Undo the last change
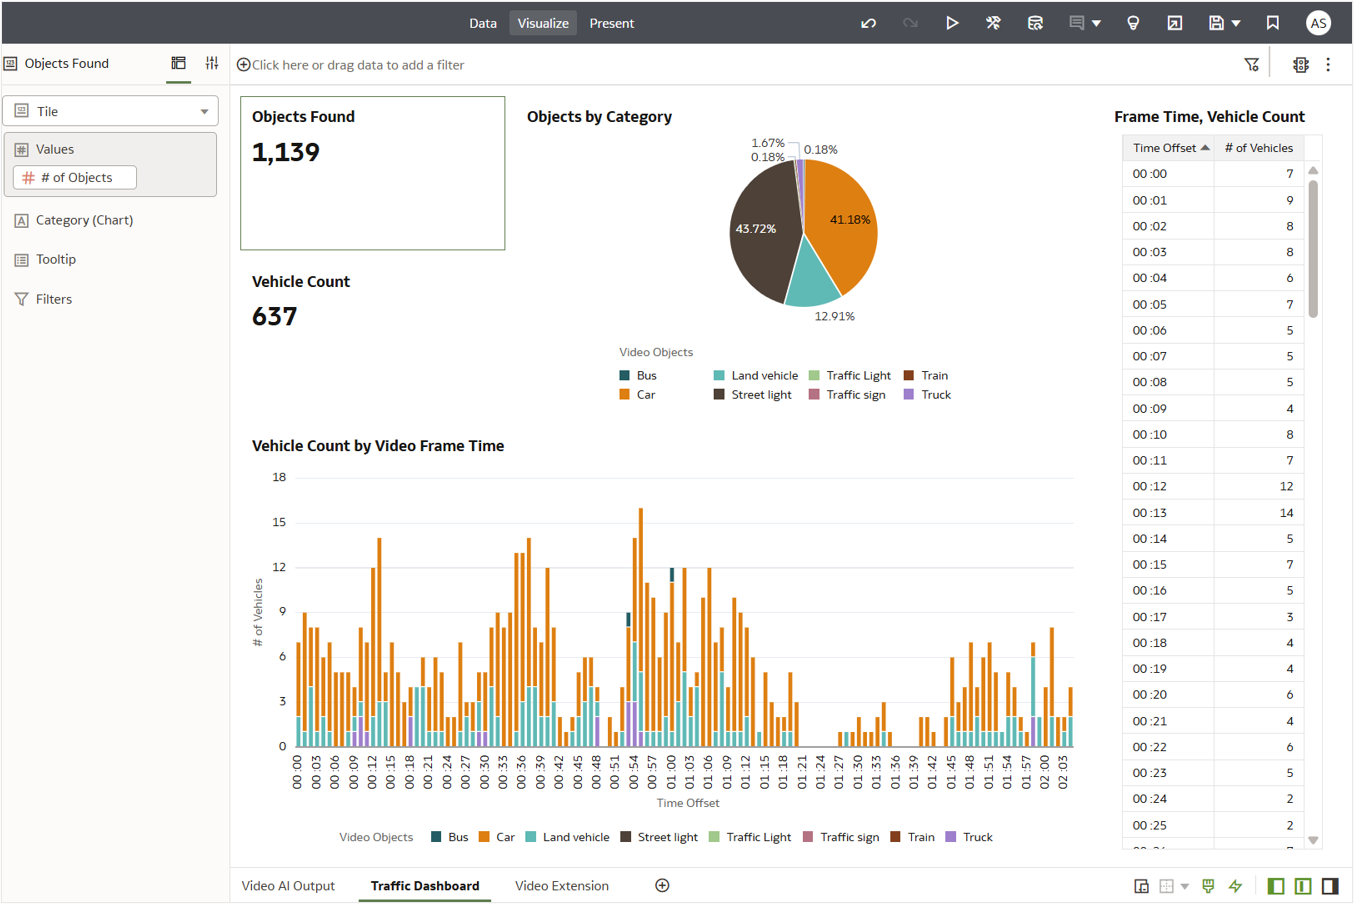The height and width of the screenshot is (904, 1354). (x=869, y=22)
